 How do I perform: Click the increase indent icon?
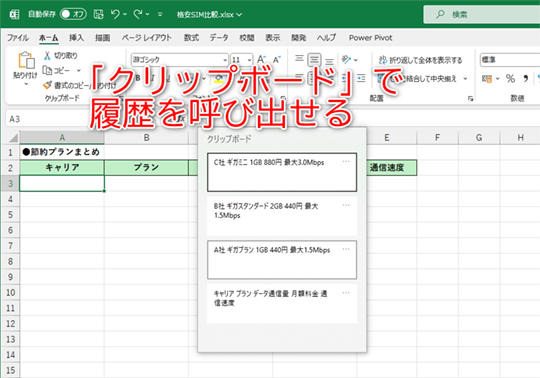tap(361, 79)
